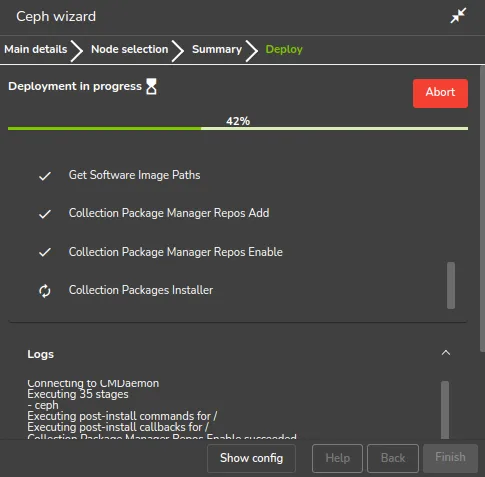Click the Ceph wizard title
Screen dimensions: 485x477
(56, 16)
